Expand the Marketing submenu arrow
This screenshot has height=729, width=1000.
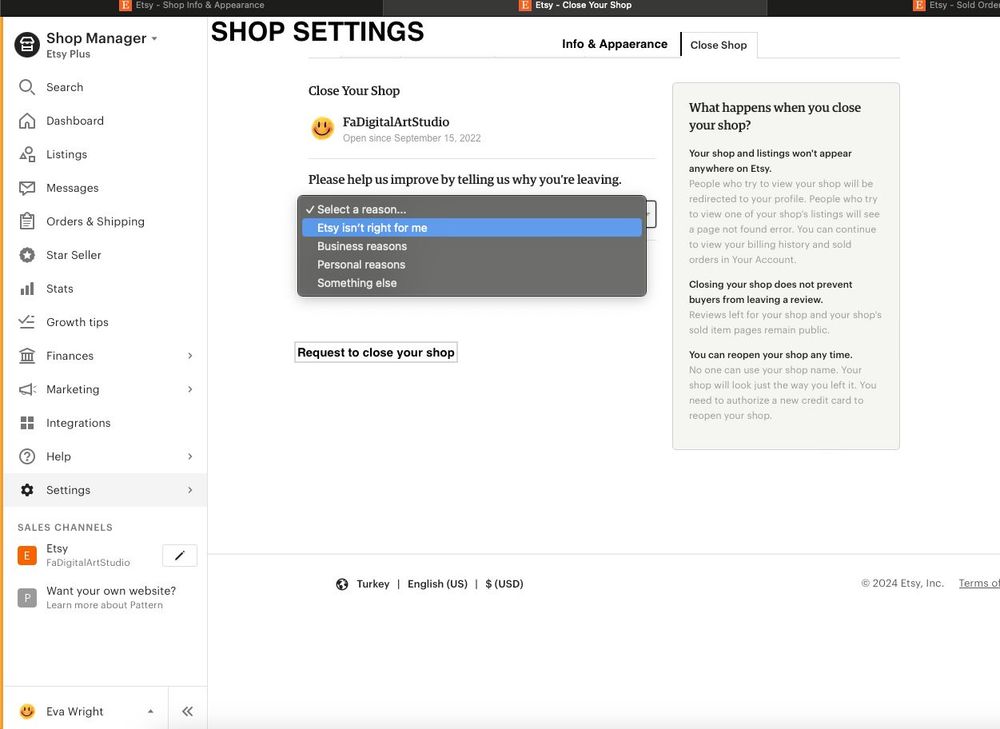tap(190, 389)
